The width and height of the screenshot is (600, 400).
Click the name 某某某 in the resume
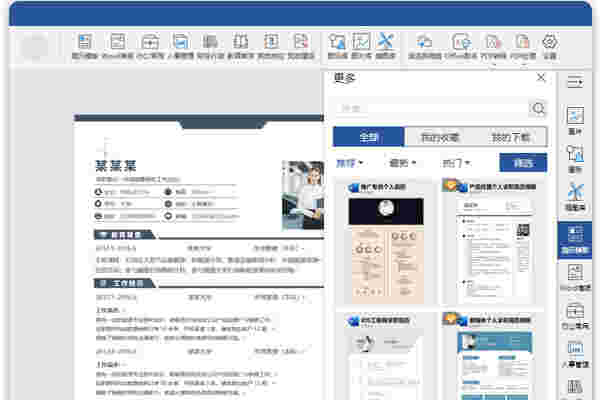[116, 166]
